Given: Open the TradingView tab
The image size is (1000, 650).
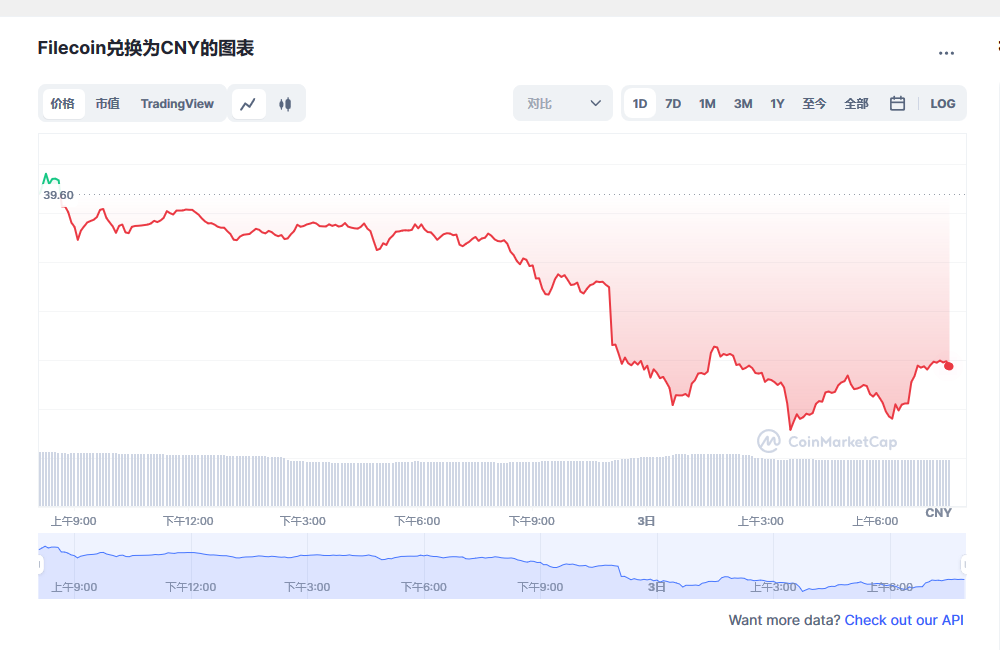Looking at the screenshot, I should point(177,103).
